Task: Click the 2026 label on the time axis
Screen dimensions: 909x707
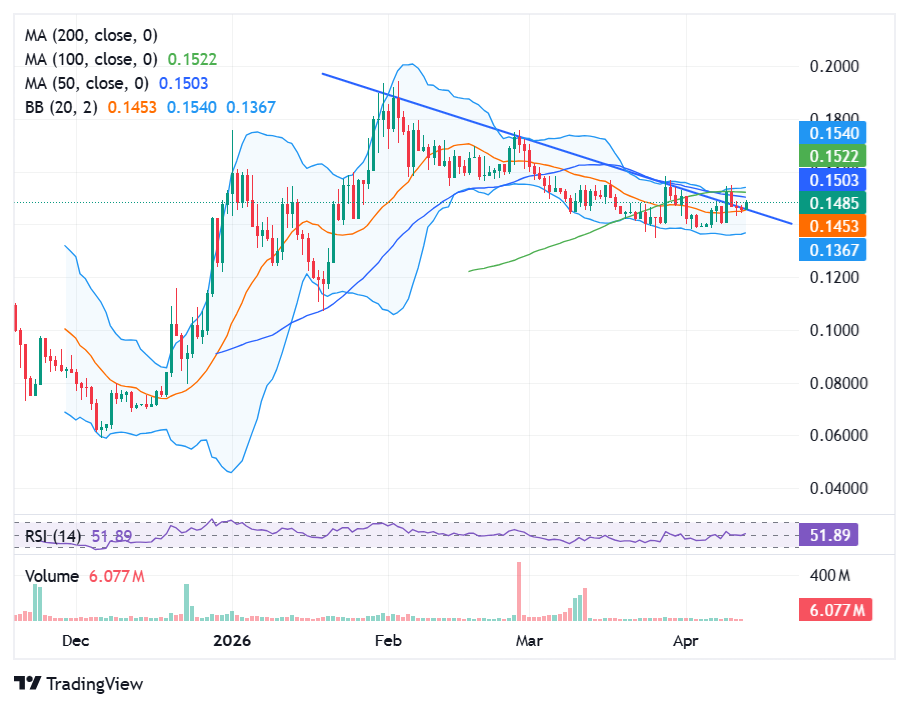Action: point(234,641)
